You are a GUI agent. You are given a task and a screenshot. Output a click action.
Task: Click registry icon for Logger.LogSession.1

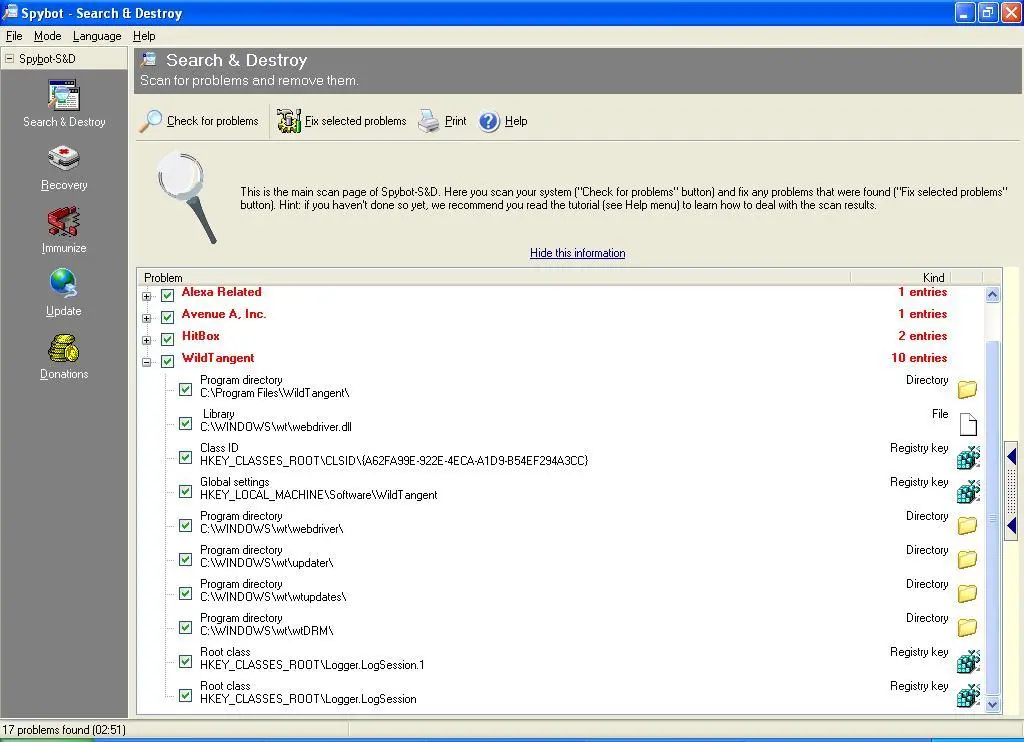[968, 661]
